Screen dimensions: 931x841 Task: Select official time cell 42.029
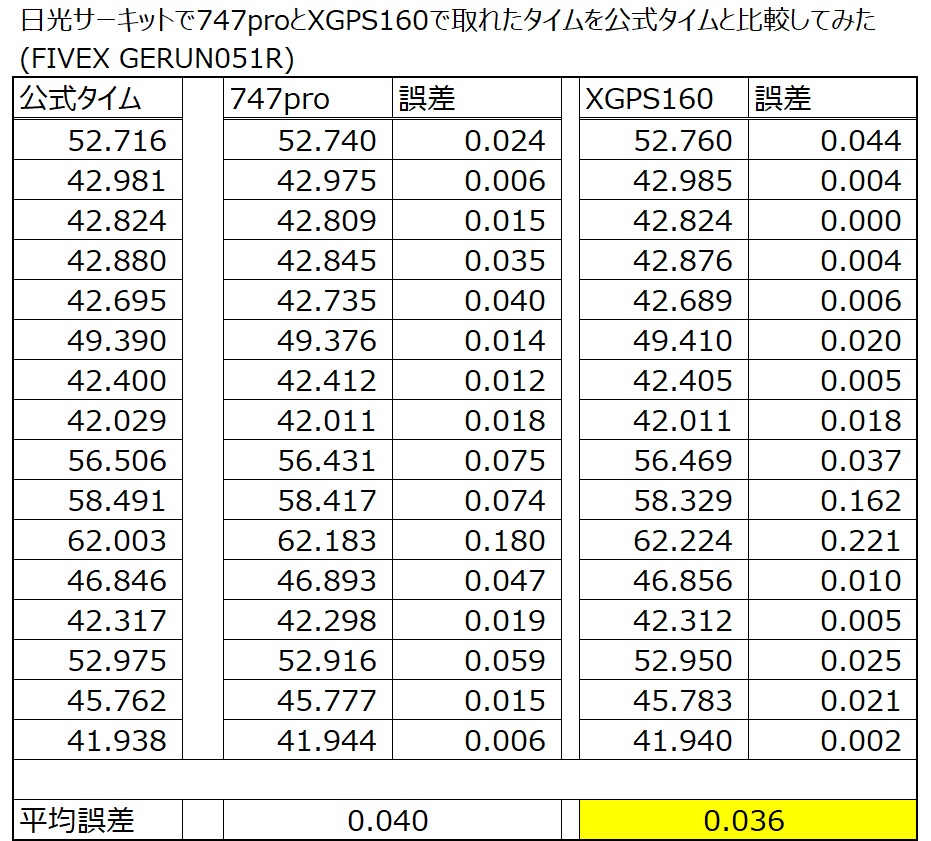click(x=97, y=420)
